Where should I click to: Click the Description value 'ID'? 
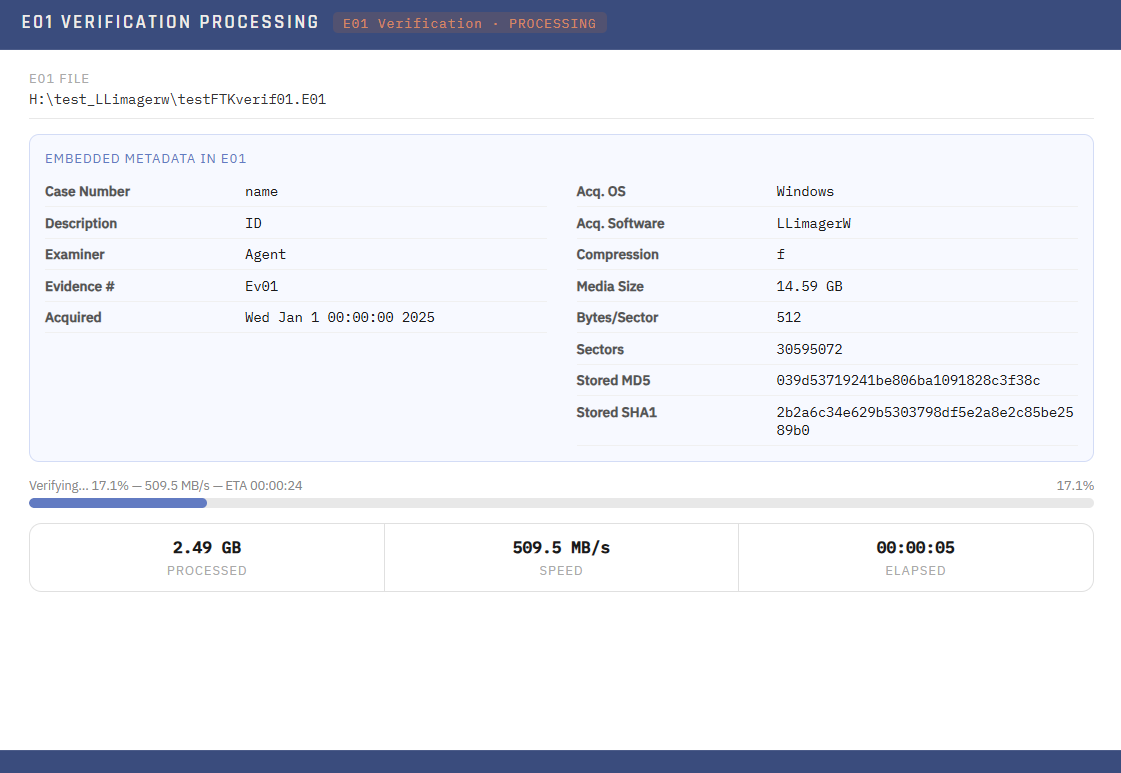pos(253,223)
